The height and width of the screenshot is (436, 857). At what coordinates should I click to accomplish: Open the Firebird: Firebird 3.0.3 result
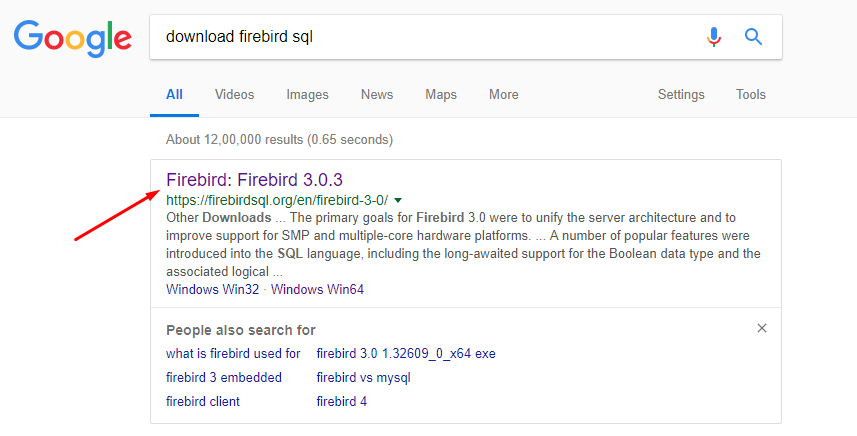click(254, 180)
